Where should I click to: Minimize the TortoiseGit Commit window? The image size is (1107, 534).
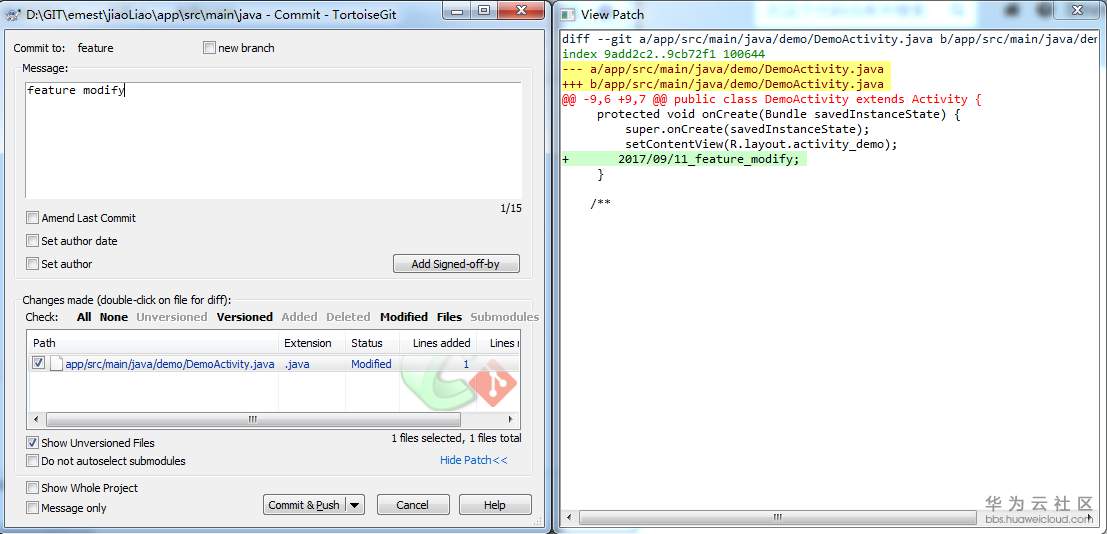458,10
